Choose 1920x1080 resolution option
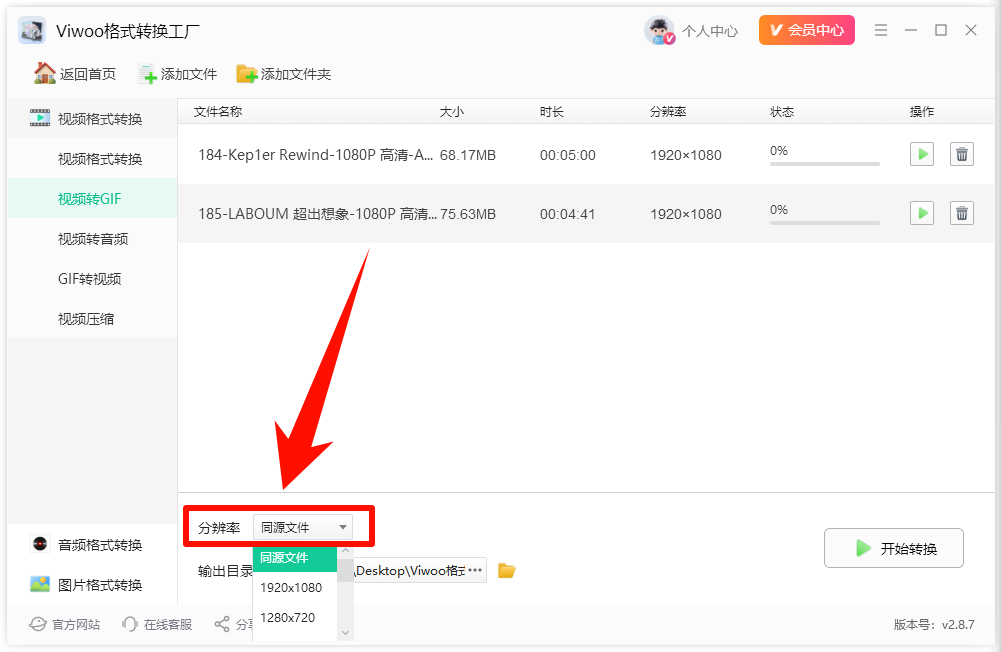Viewport: 1002px width, 652px height. [x=295, y=587]
